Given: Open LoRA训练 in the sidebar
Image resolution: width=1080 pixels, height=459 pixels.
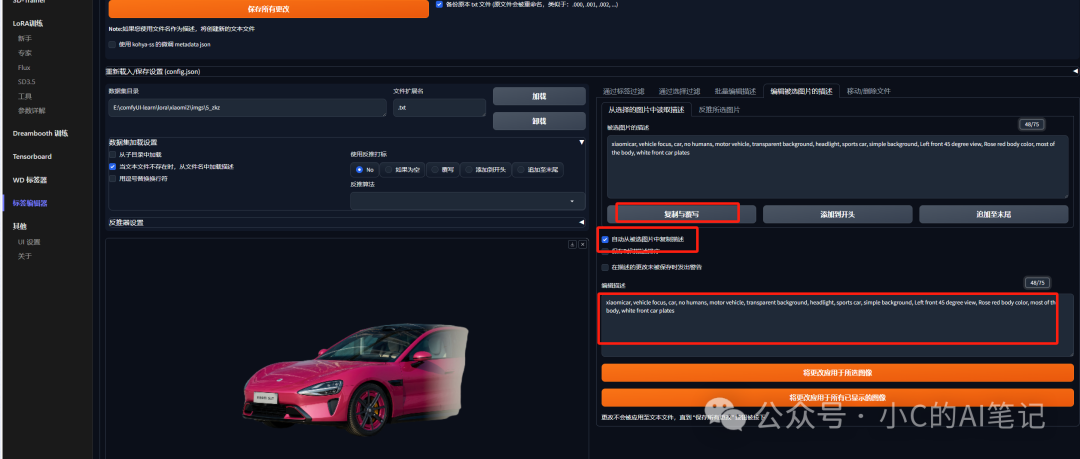Looking at the screenshot, I should pos(28,23).
